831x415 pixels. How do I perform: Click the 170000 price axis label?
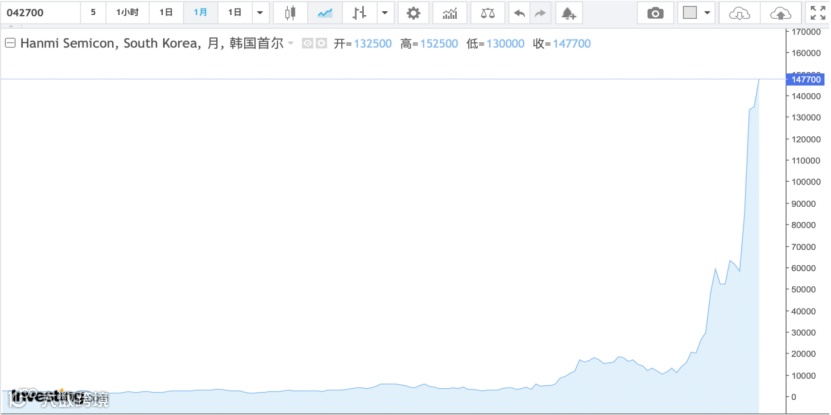pyautogui.click(x=805, y=32)
